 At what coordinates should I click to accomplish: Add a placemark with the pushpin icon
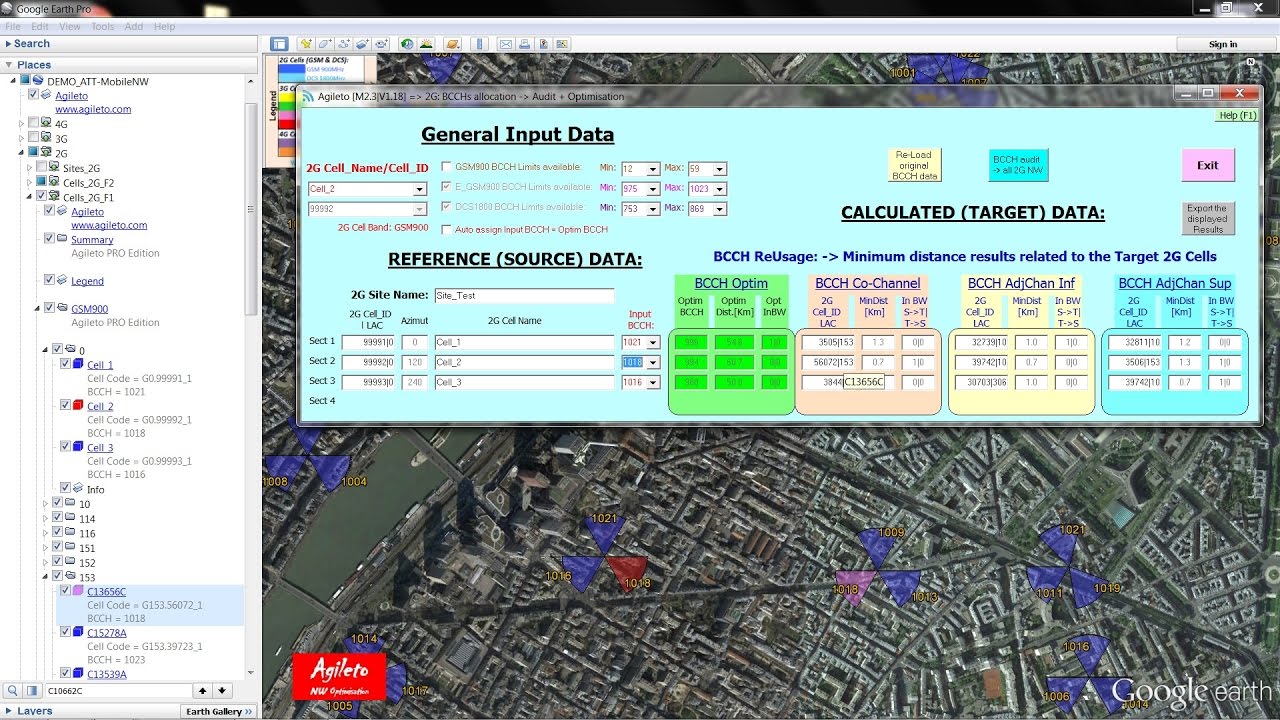click(306, 44)
